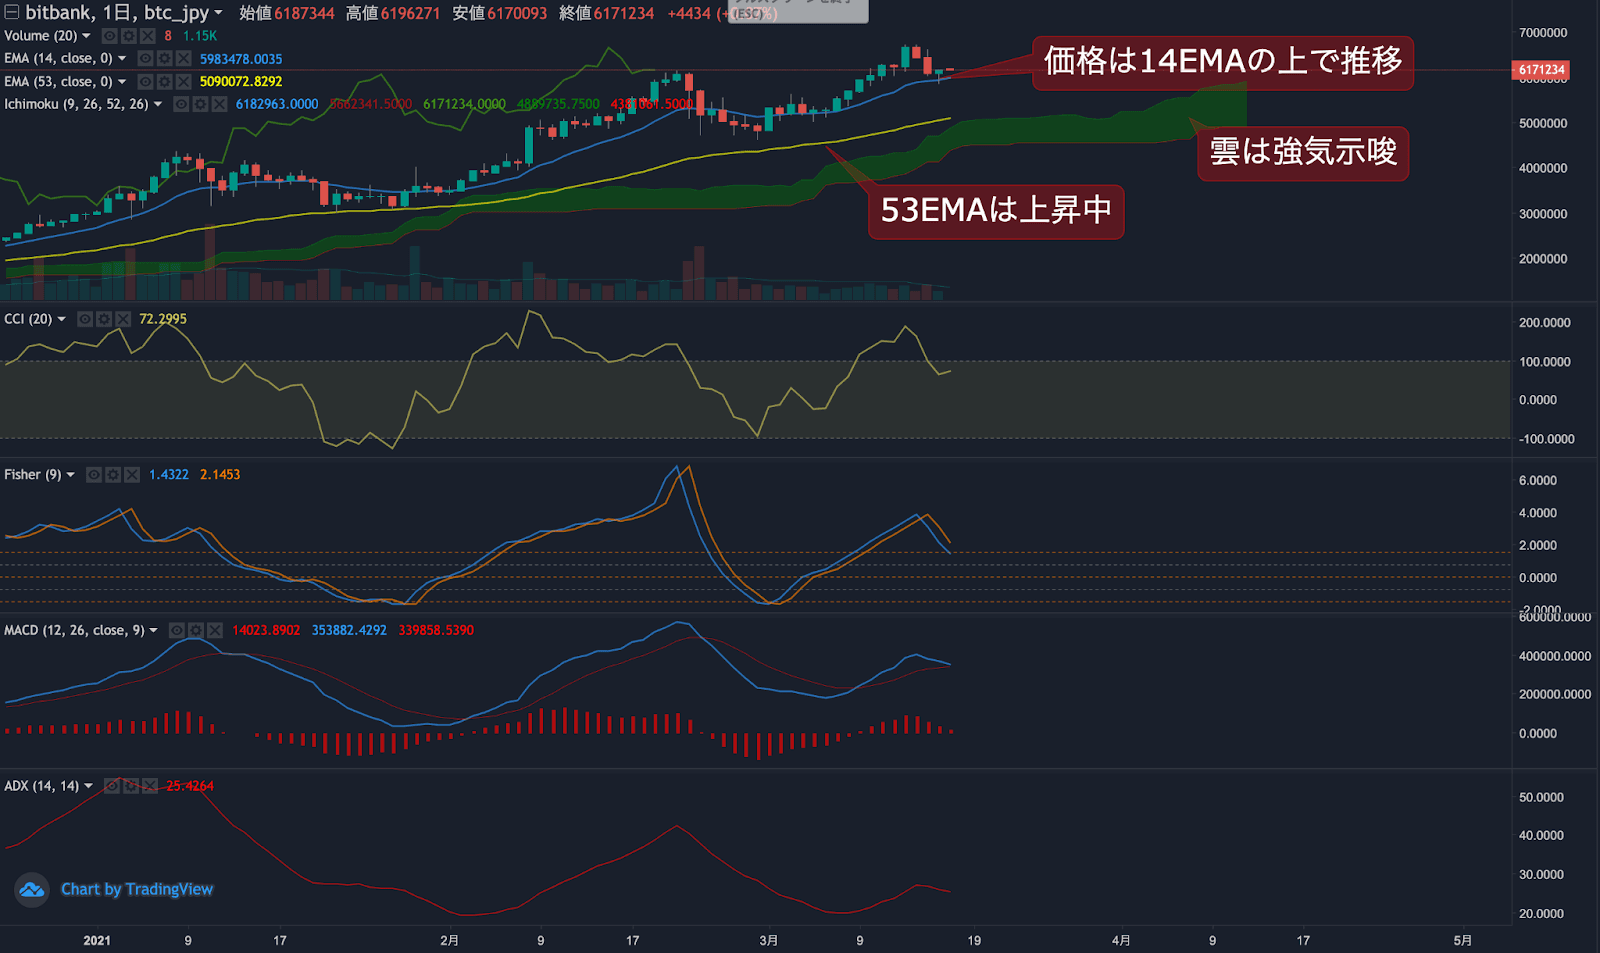Viewport: 1600px width, 953px height.
Task: Open the EMA (14) settings gear
Action: tap(164, 58)
